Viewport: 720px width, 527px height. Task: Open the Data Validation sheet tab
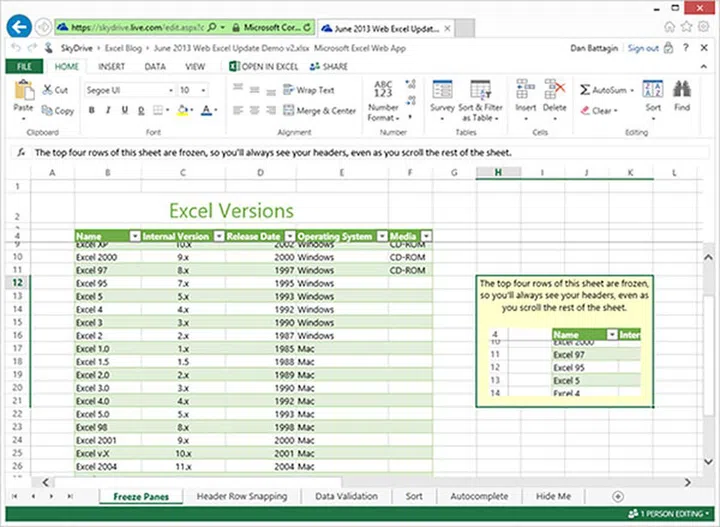tap(346, 496)
